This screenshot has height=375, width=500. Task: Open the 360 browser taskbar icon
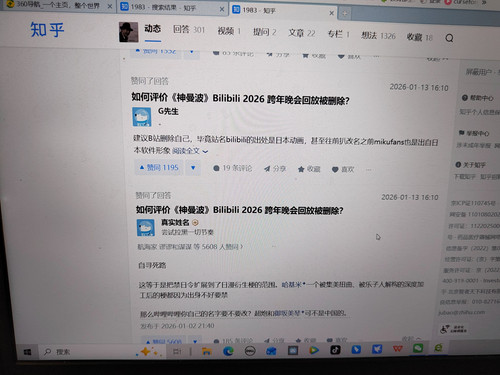(438, 348)
